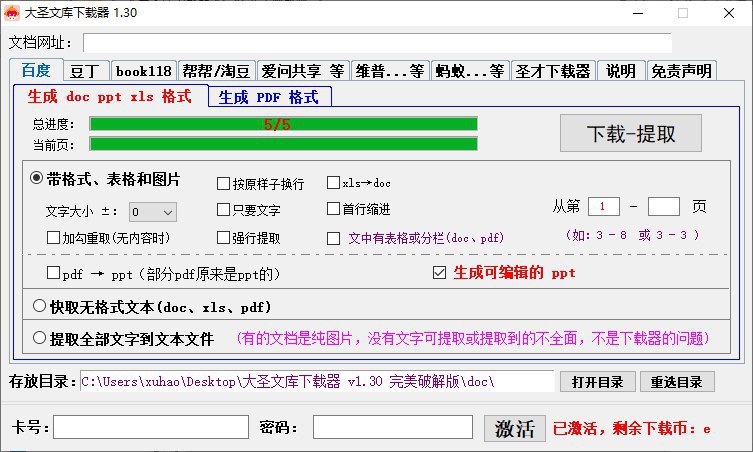Close the 大圣文库下载器 window
Viewport: 753px width, 452px height.
pos(729,13)
